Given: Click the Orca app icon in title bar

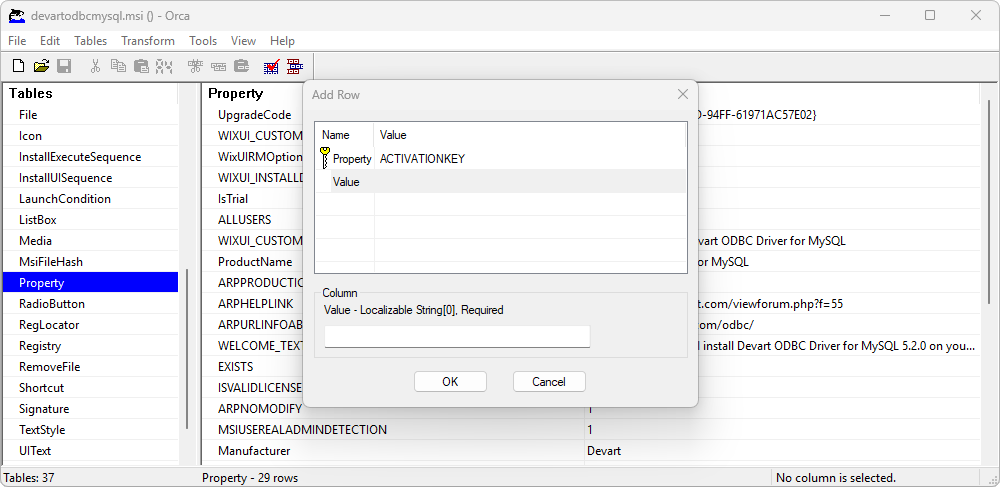Looking at the screenshot, I should [17, 15].
